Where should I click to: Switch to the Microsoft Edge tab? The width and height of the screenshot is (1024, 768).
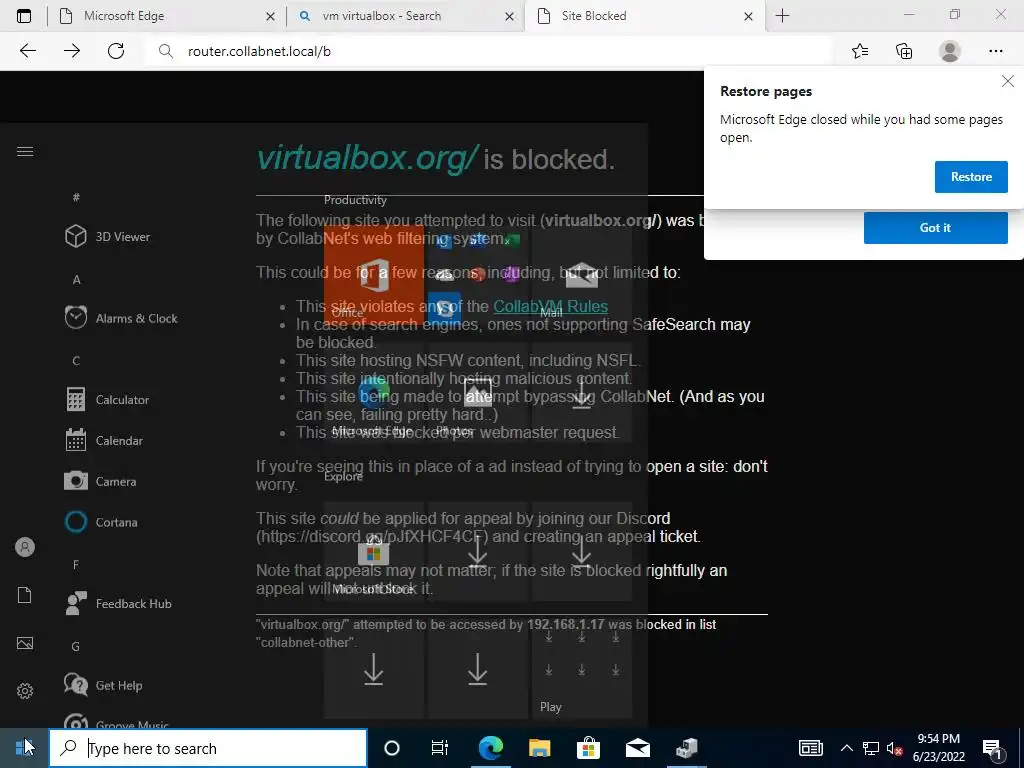pyautogui.click(x=165, y=16)
